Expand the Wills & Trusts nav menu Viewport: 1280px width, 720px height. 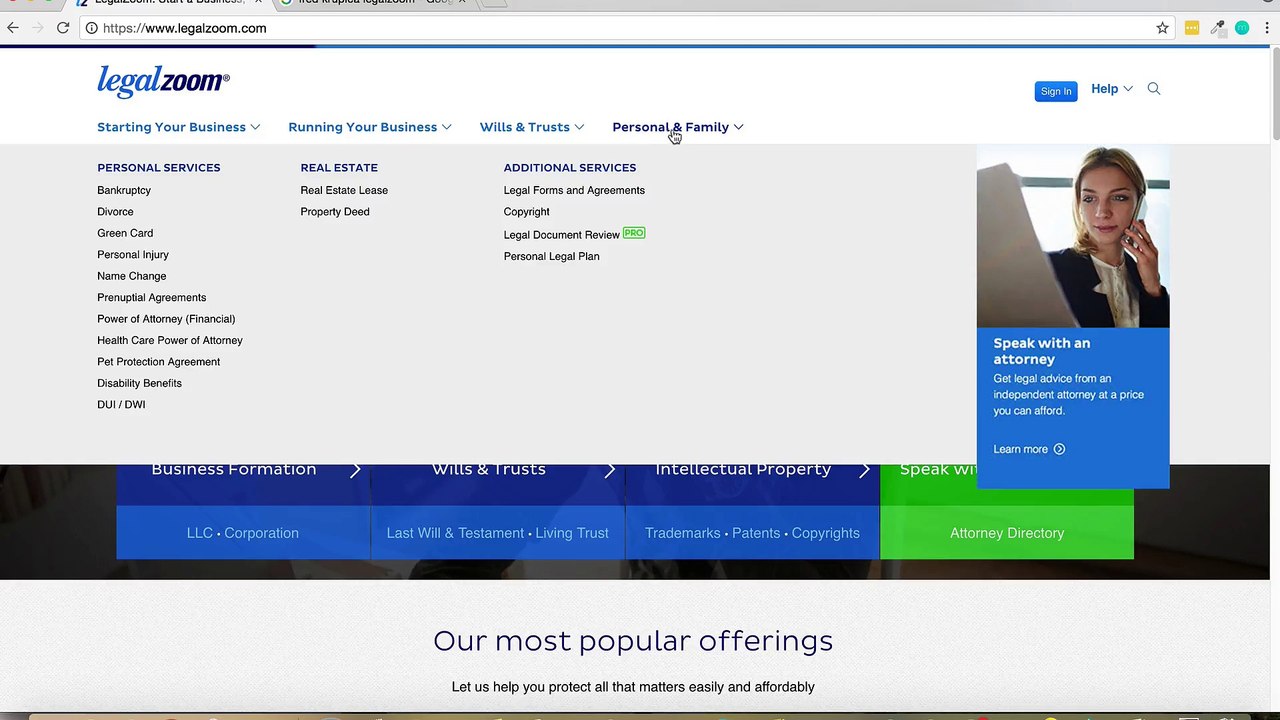tap(532, 127)
